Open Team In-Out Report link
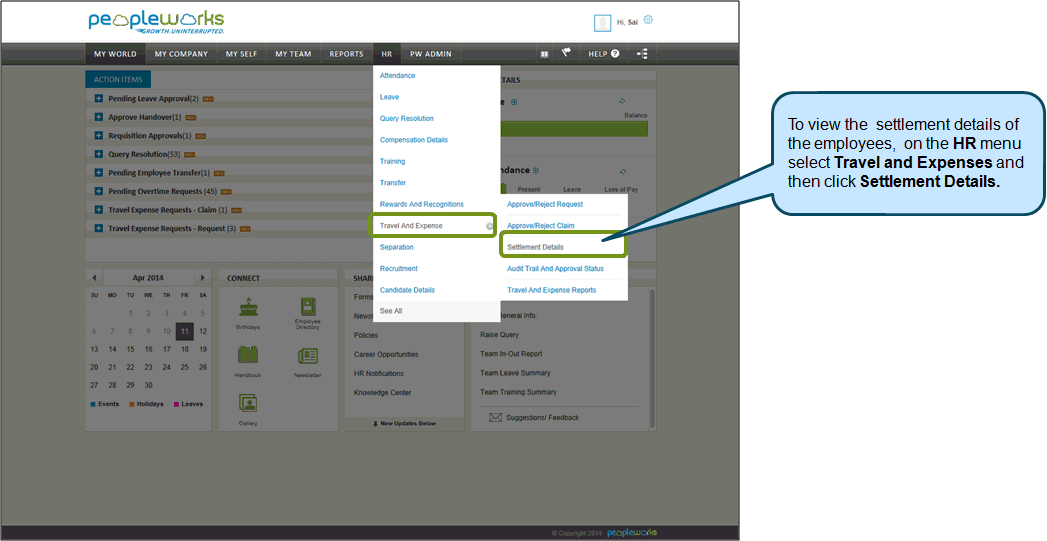The image size is (1047, 541). tap(511, 354)
